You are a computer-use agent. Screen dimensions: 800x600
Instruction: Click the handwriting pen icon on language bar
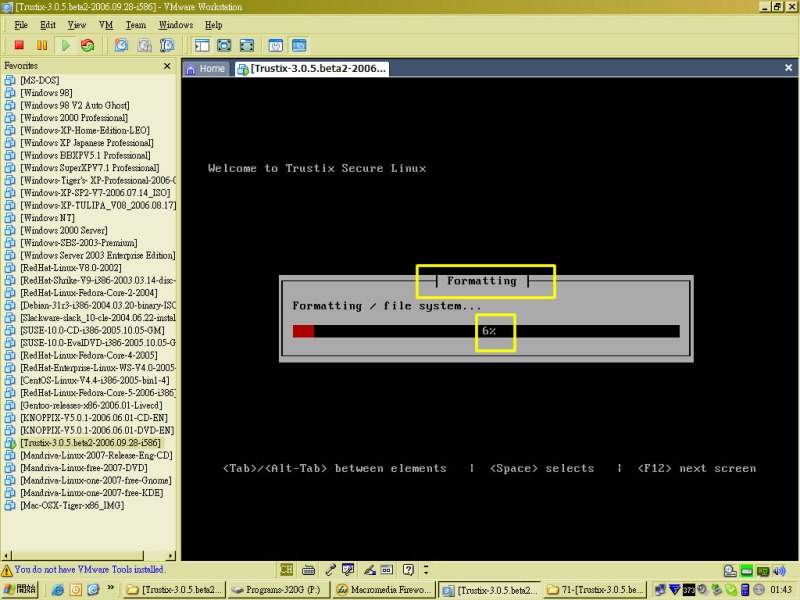[x=369, y=569]
